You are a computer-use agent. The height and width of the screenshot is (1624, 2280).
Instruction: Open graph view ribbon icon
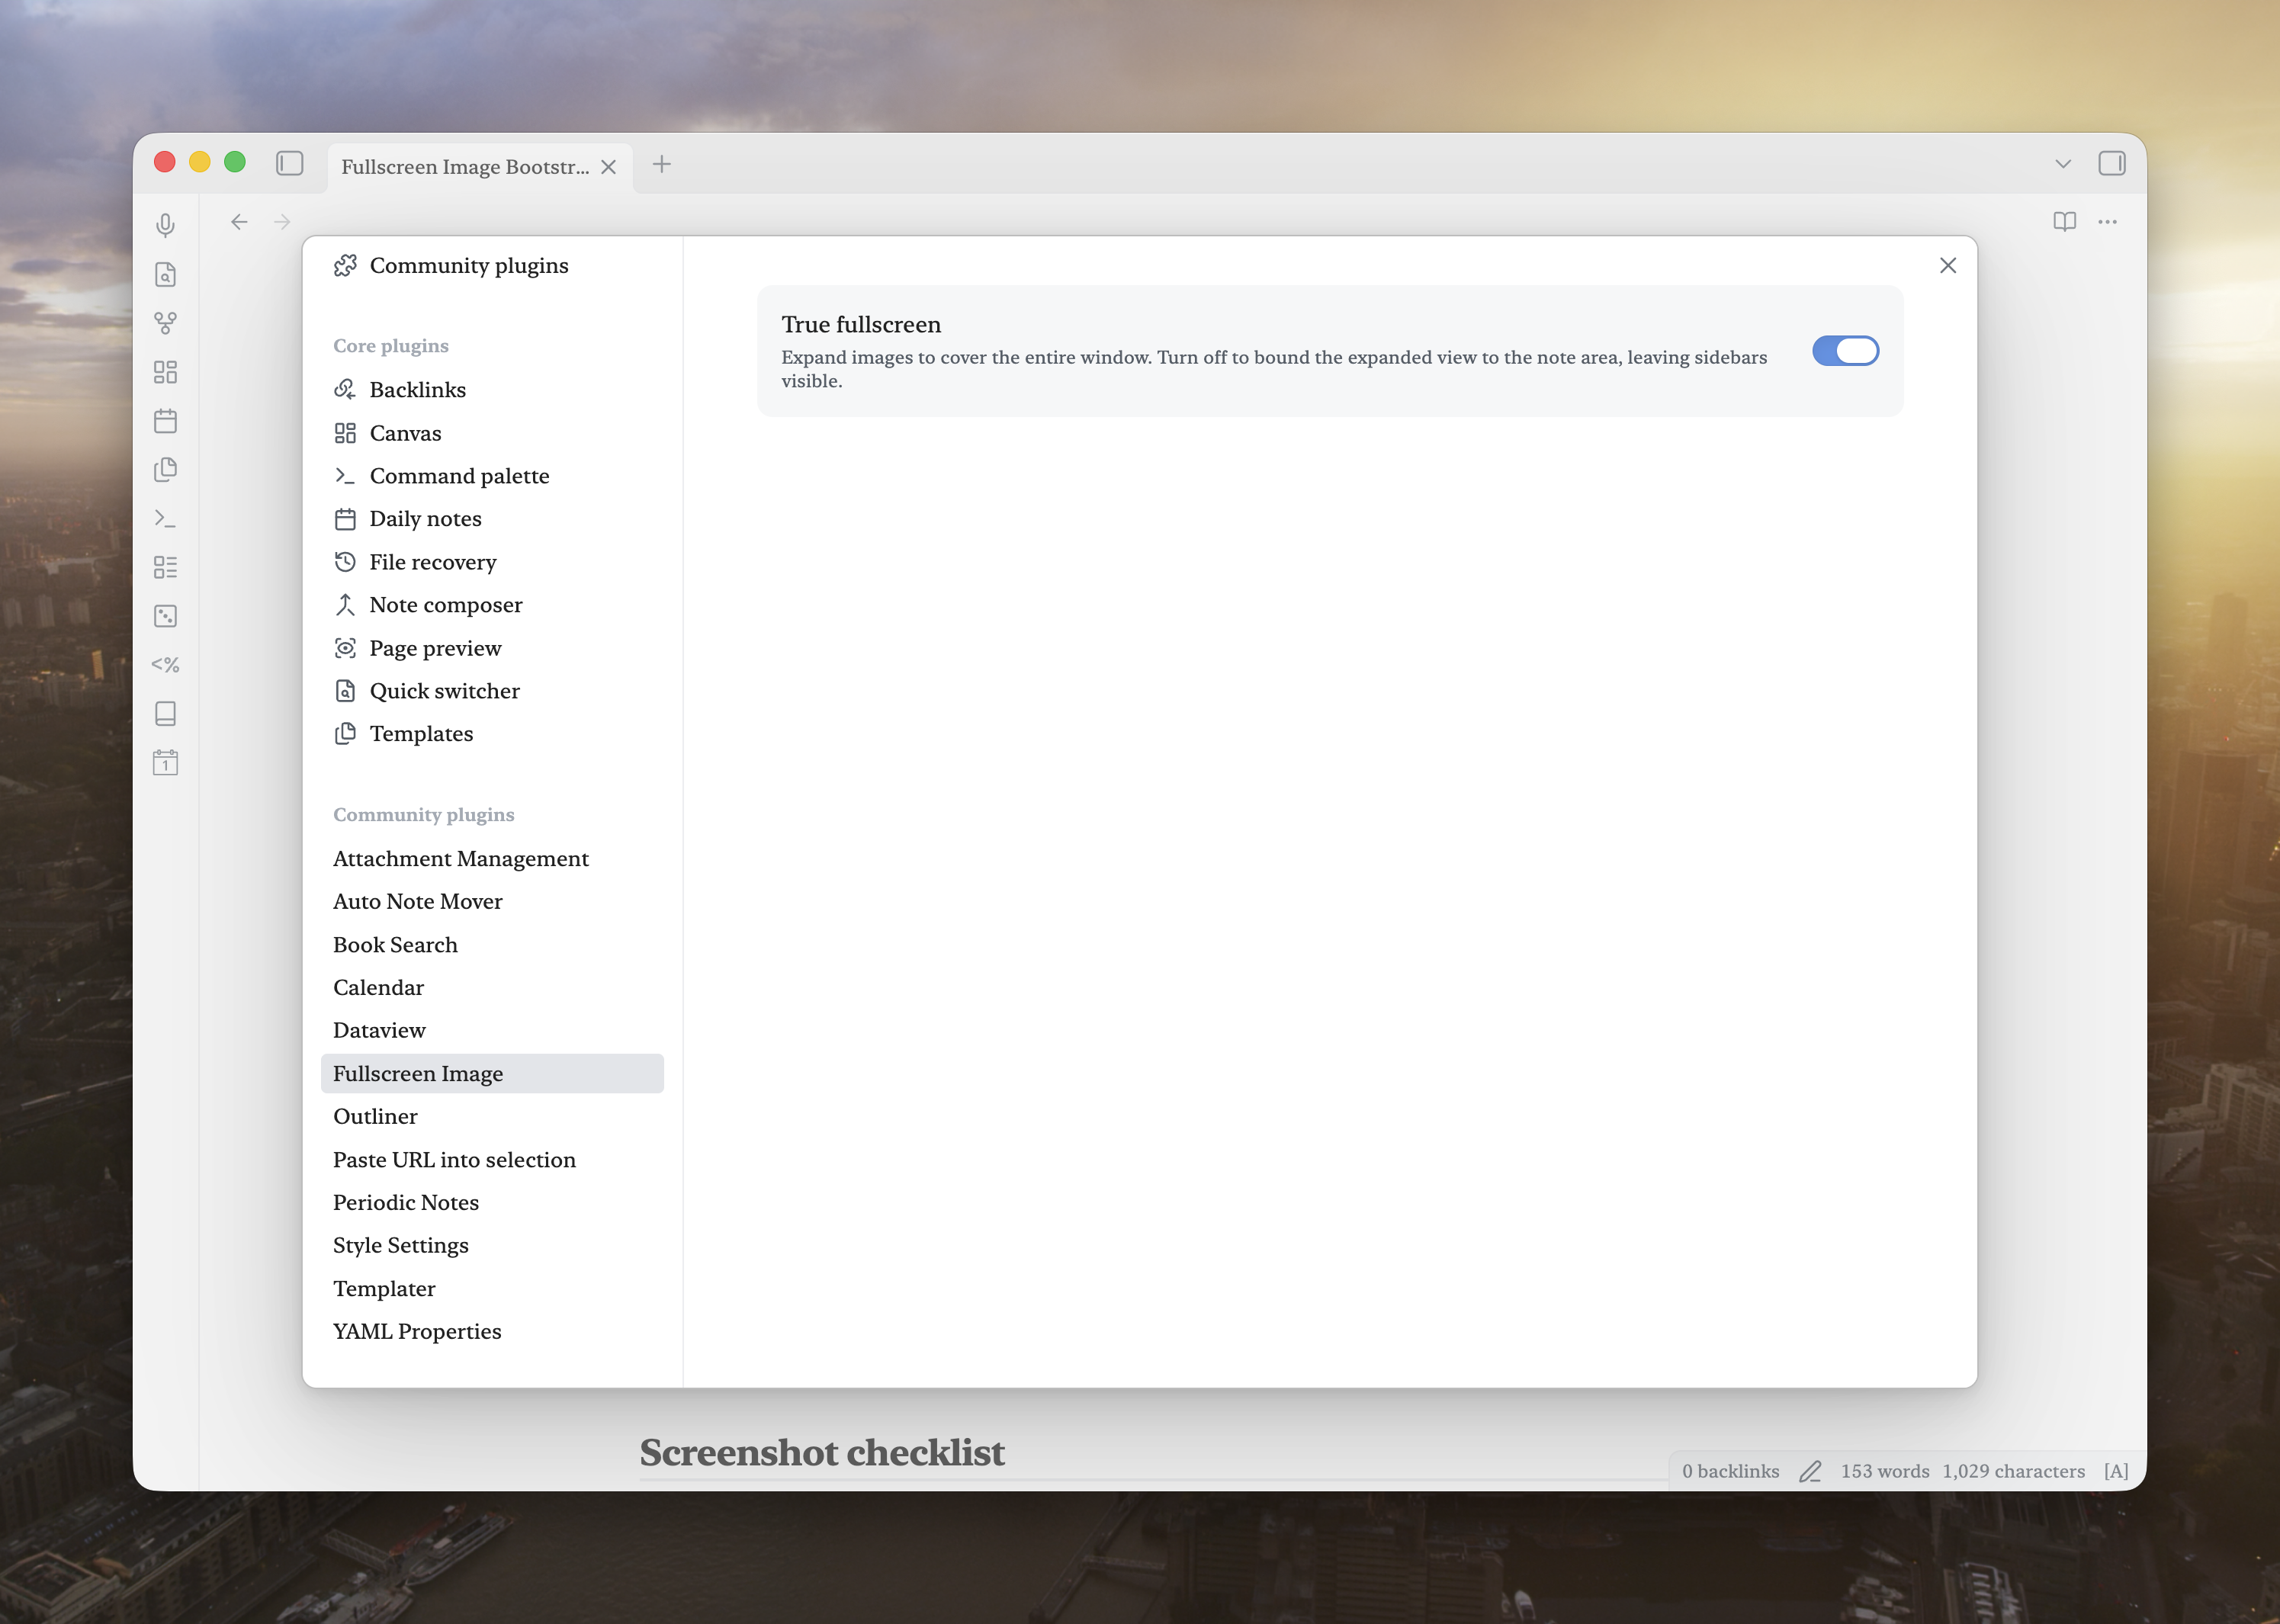click(166, 323)
